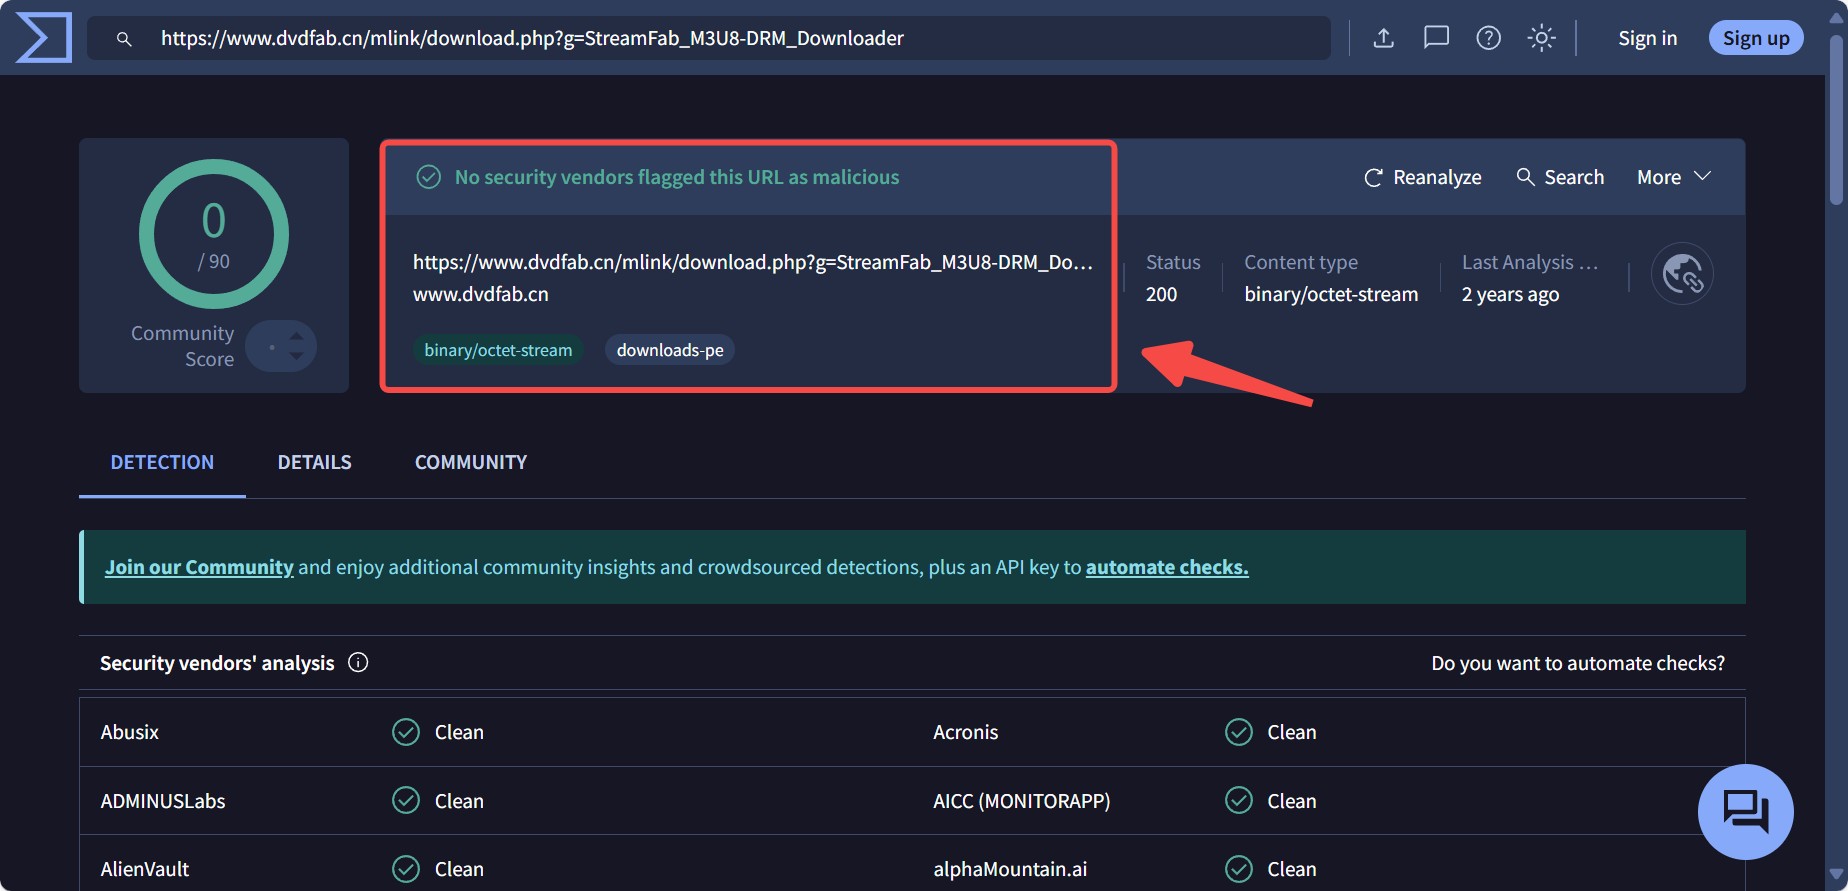The image size is (1848, 891).
Task: Open the floating chat bubble button
Action: 1745,811
